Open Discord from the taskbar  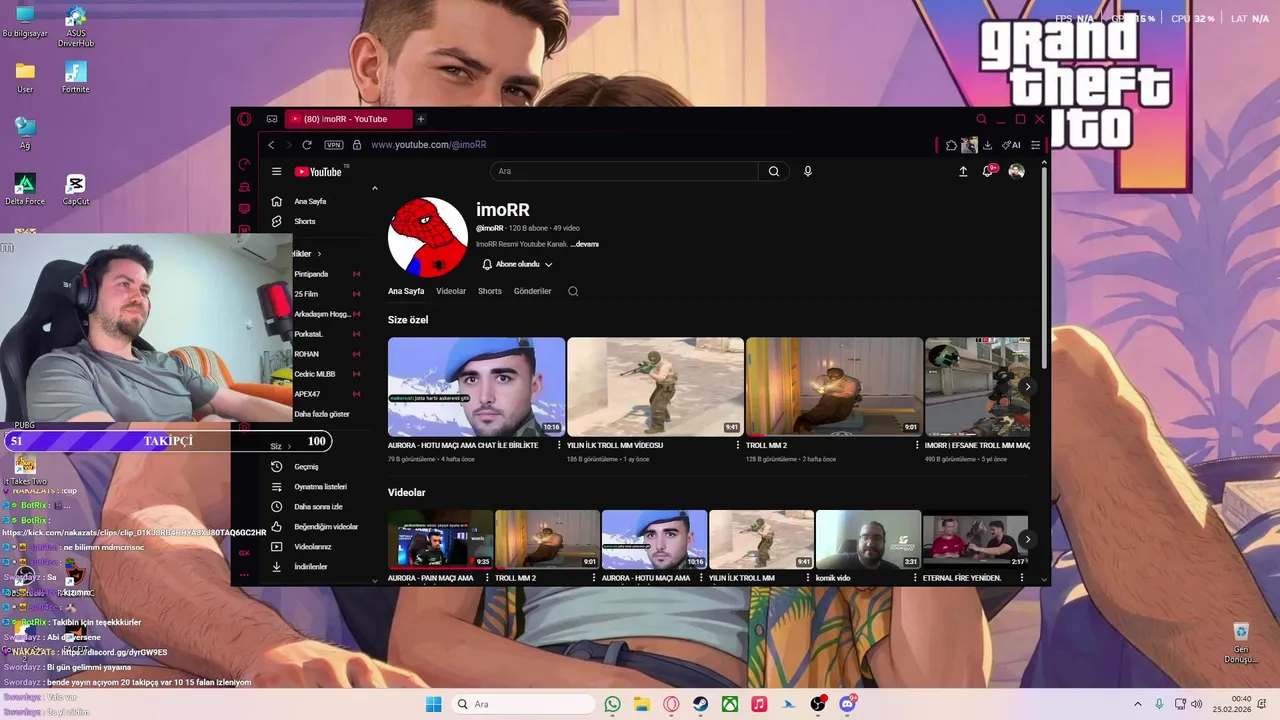(848, 704)
